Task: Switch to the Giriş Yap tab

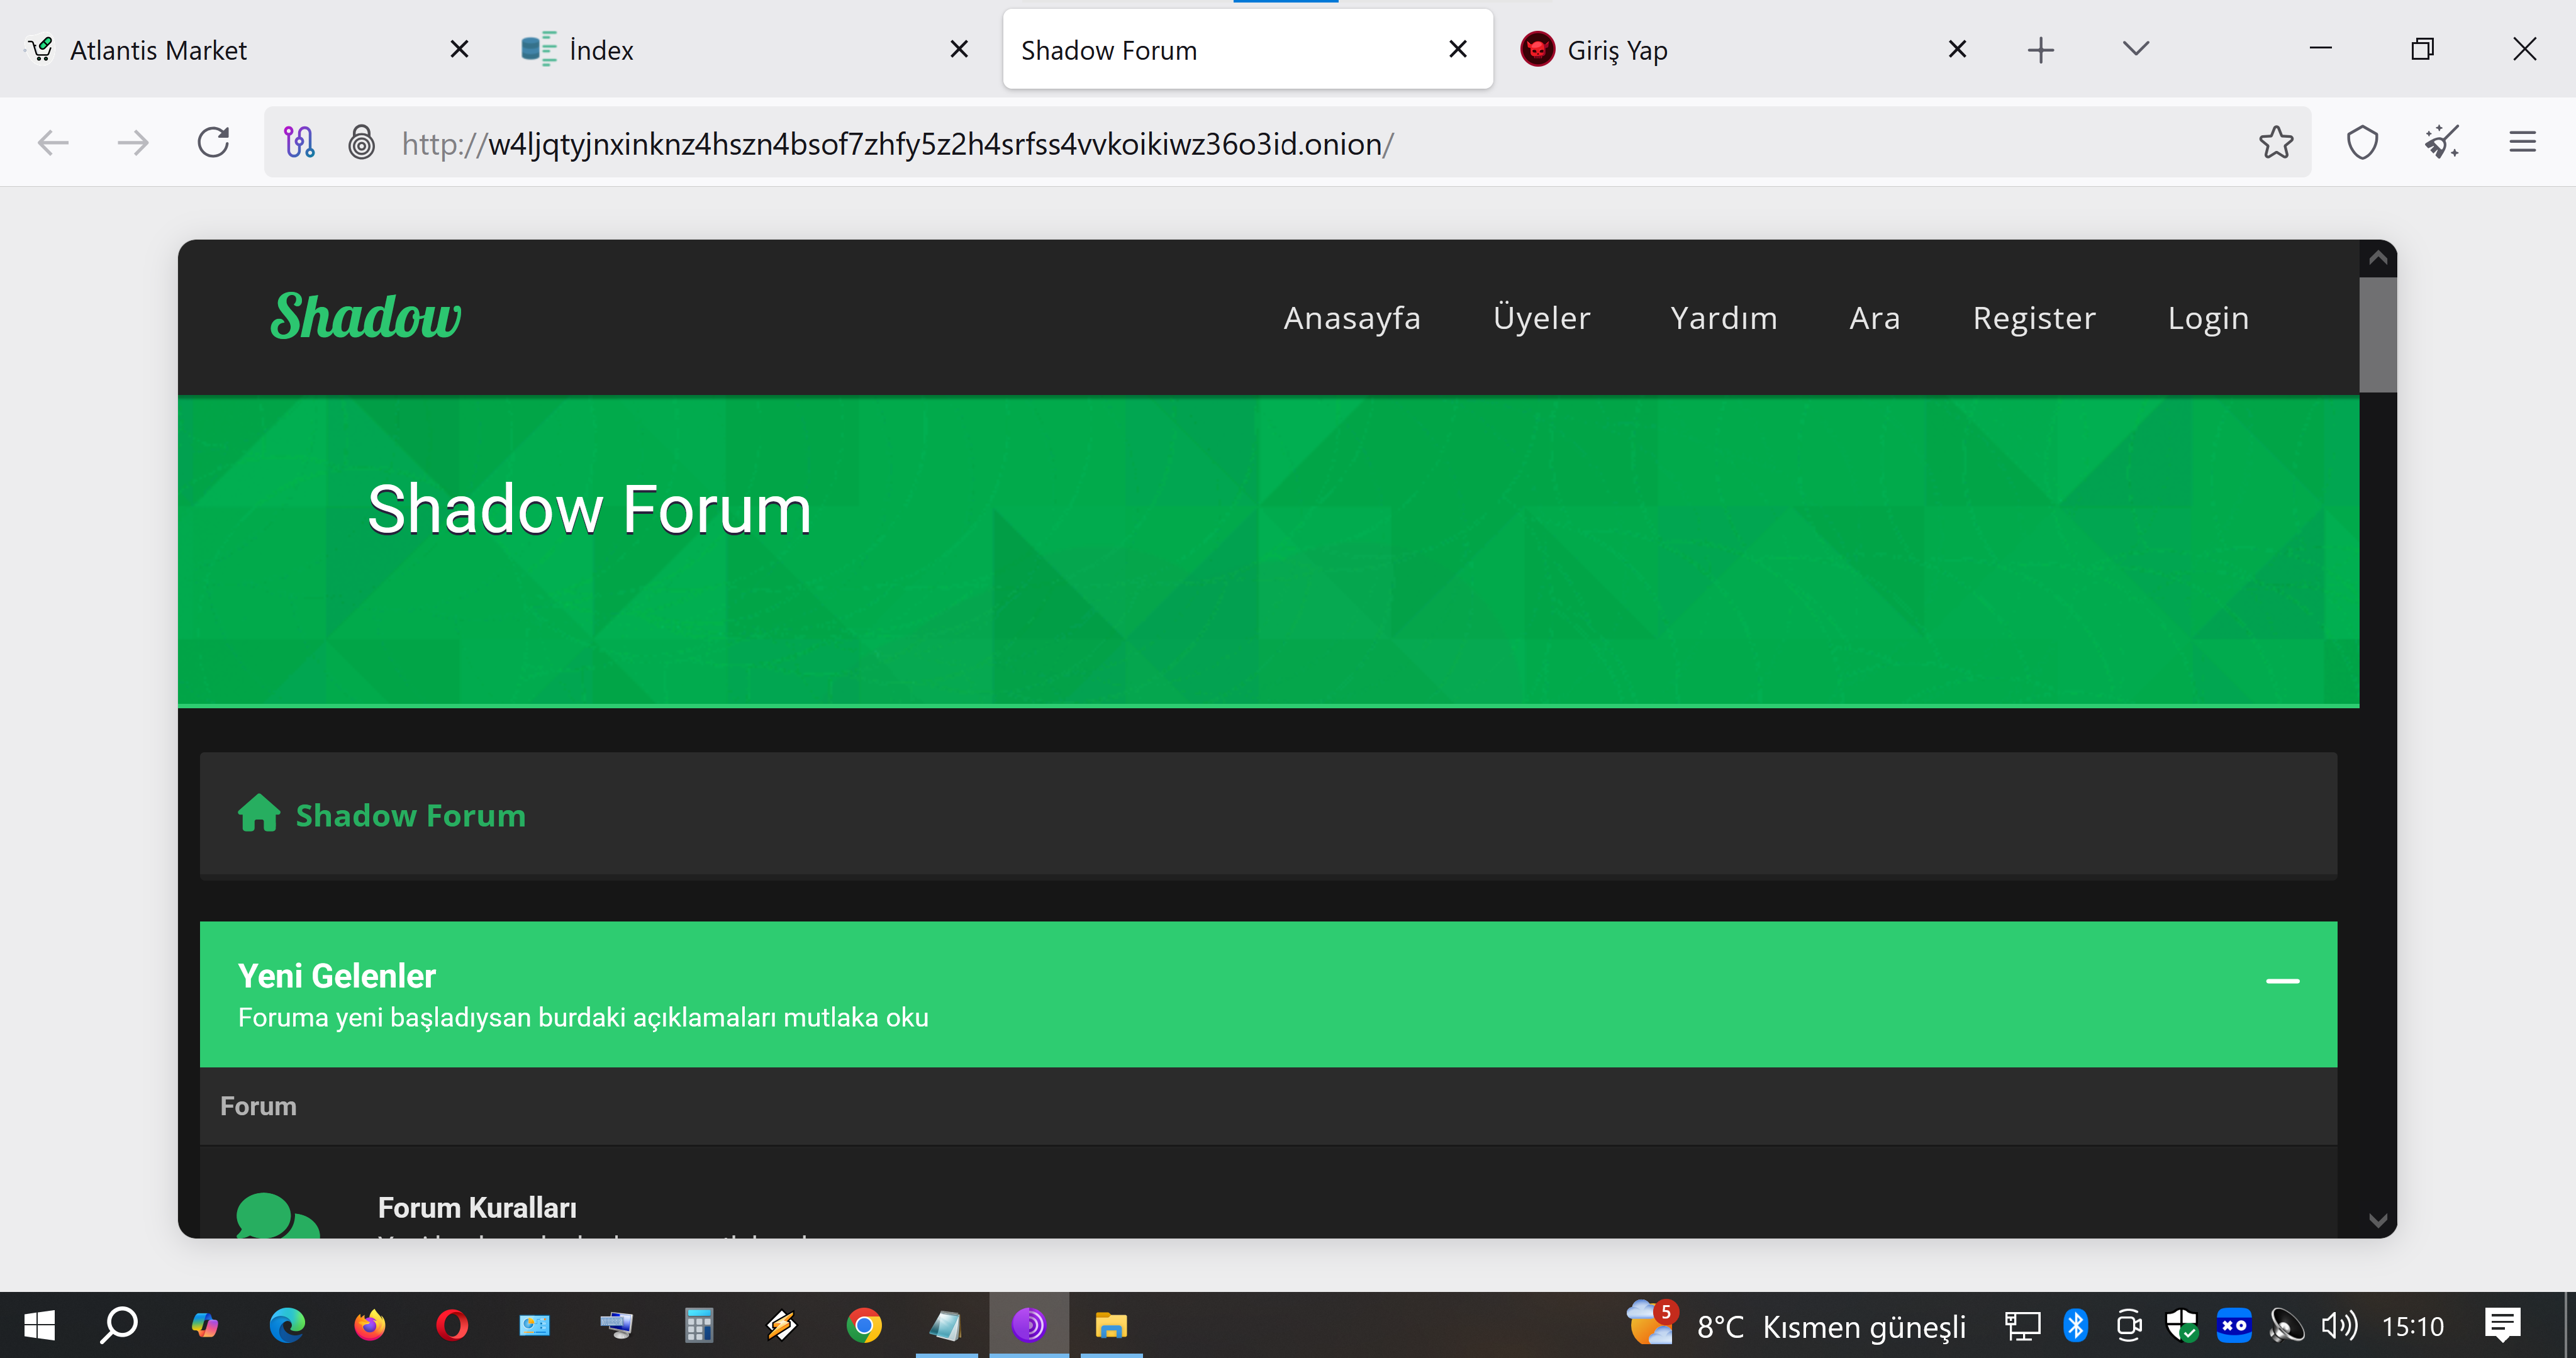Action: pyautogui.click(x=1616, y=50)
